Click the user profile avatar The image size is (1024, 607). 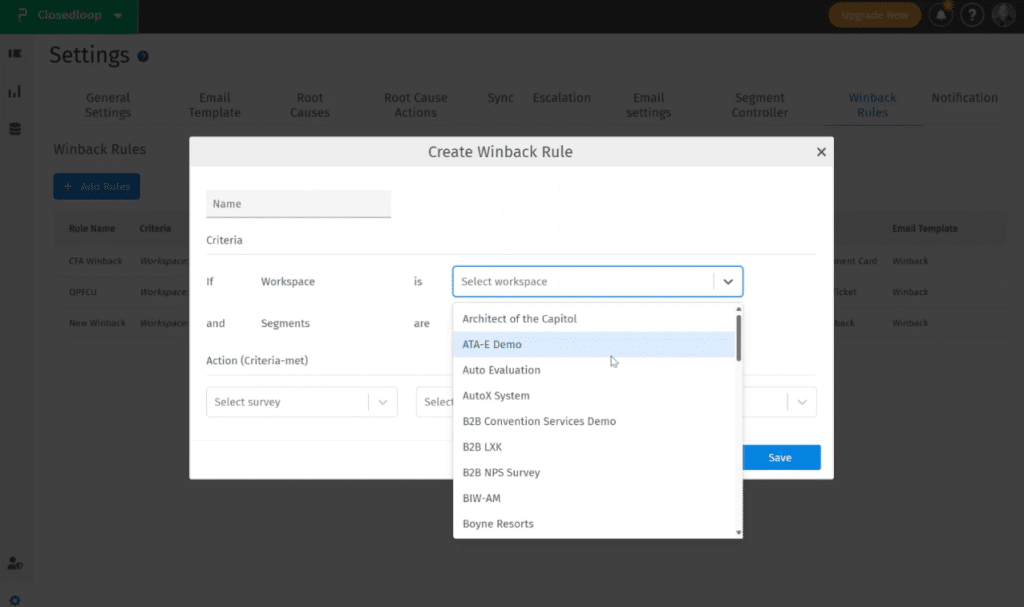click(x=1003, y=15)
